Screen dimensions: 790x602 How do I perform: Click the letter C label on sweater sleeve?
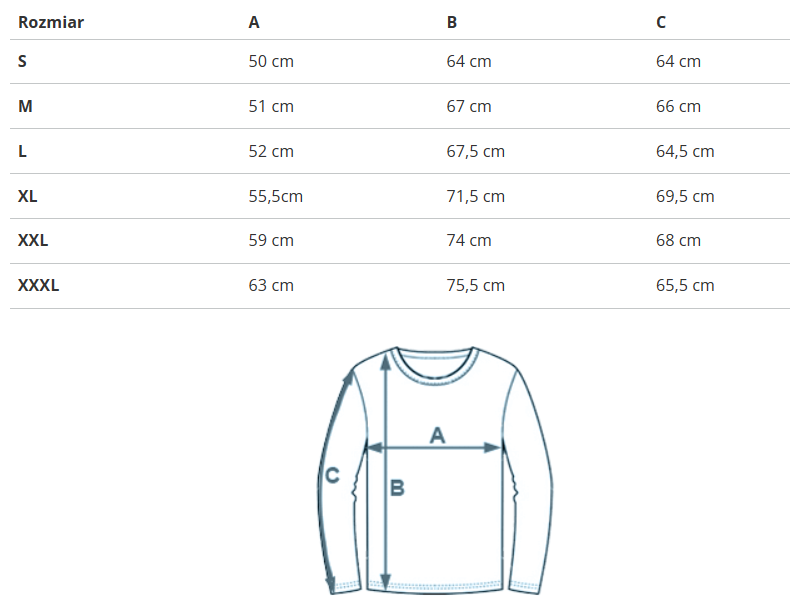tap(333, 476)
